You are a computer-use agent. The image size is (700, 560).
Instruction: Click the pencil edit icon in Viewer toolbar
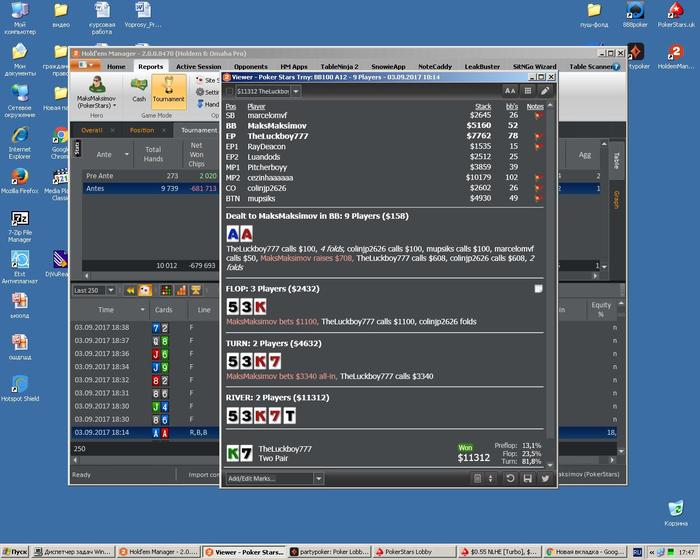545,91
